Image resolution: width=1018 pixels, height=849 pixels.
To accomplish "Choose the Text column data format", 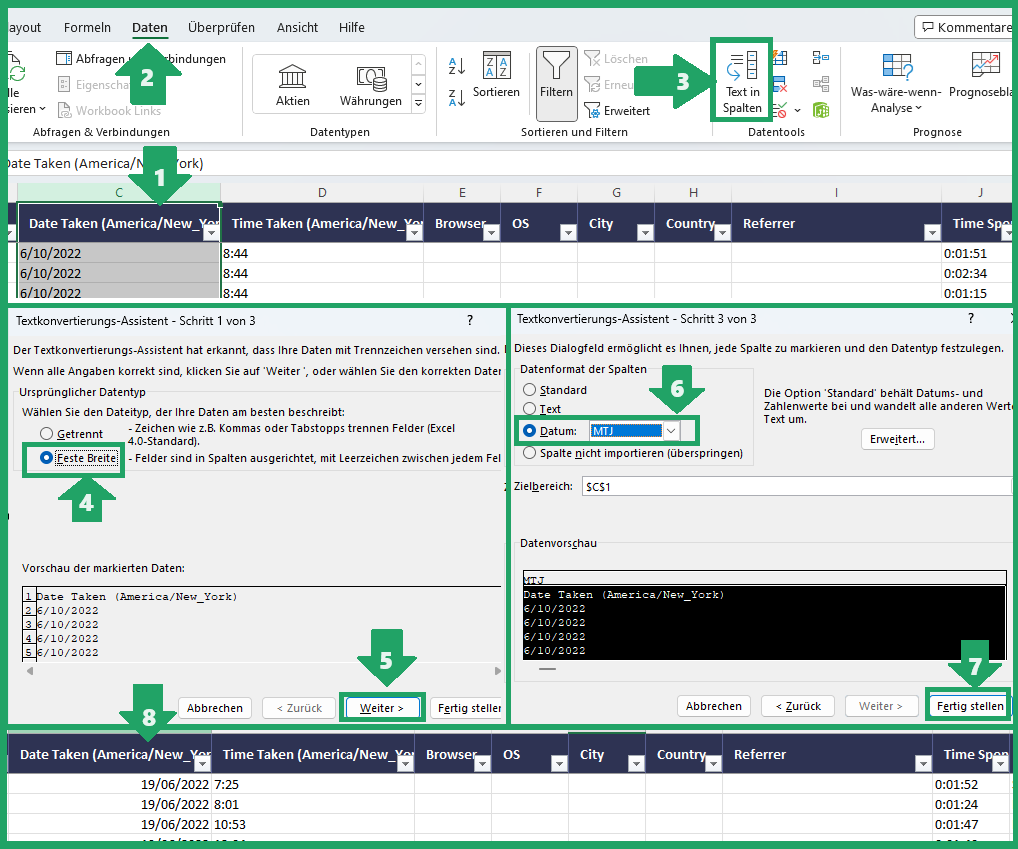I will (x=530, y=408).
